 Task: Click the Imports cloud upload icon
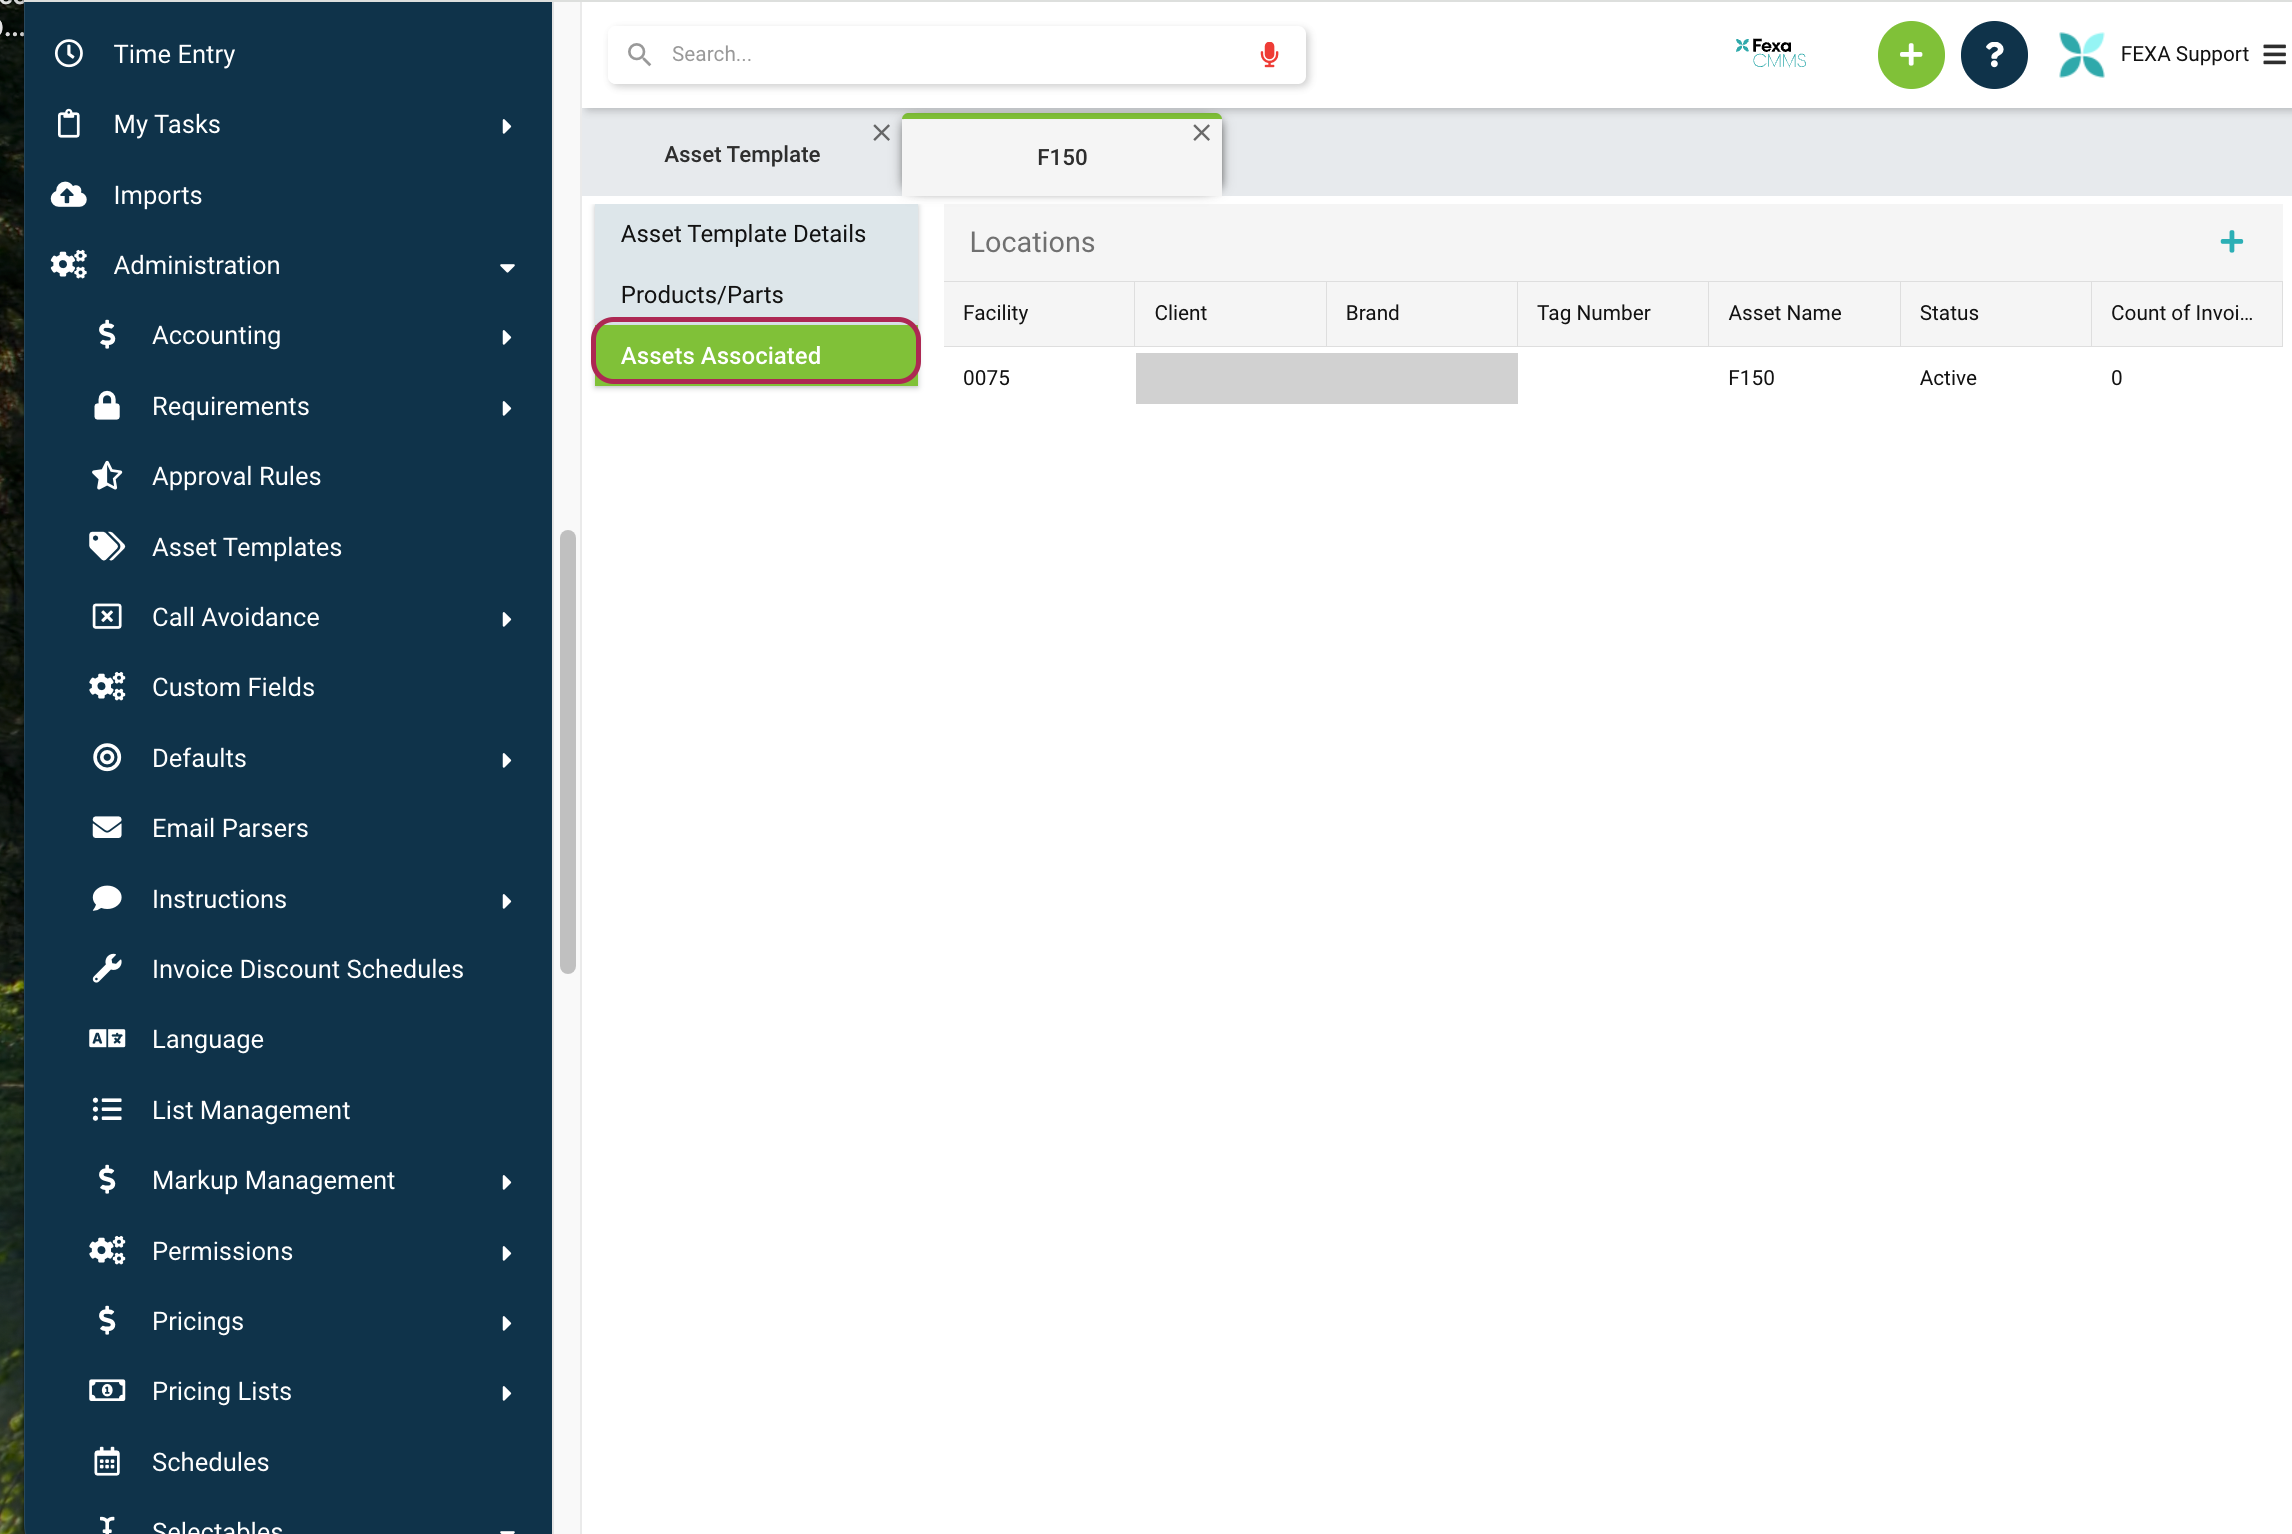(68, 195)
